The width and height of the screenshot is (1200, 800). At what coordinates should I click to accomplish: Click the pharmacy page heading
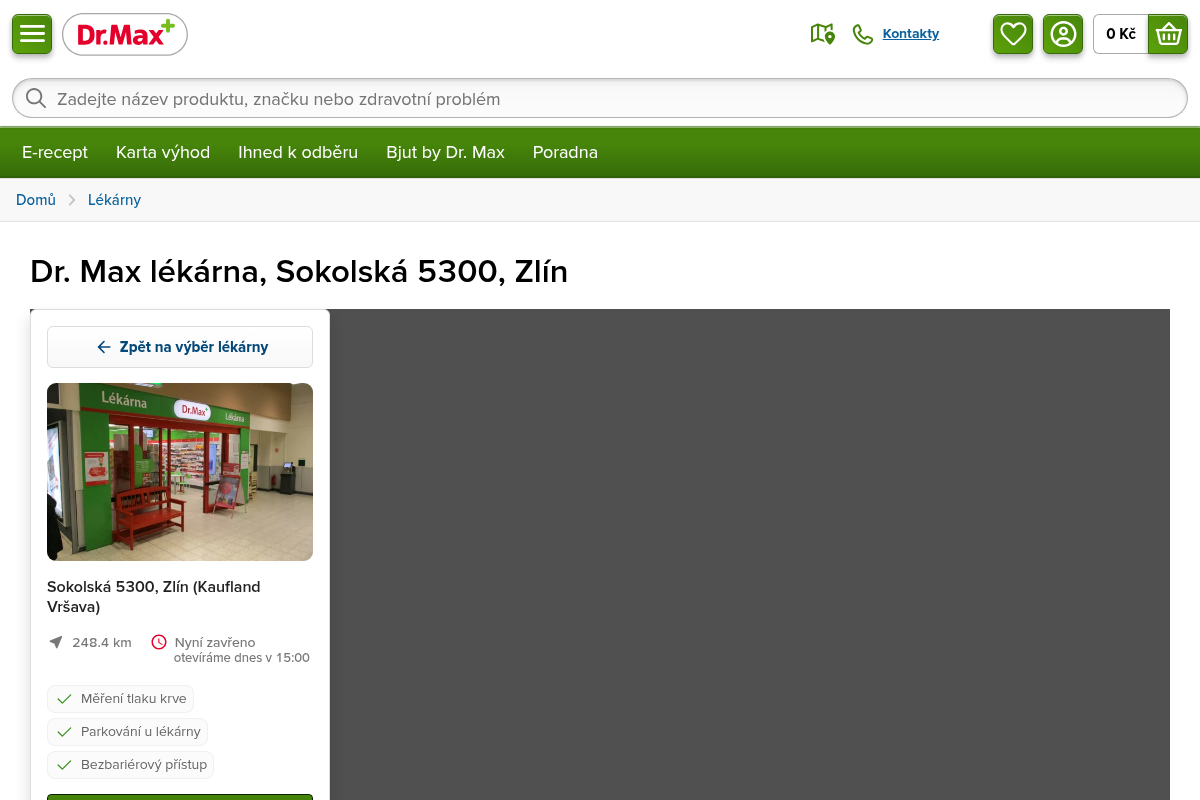tap(299, 272)
